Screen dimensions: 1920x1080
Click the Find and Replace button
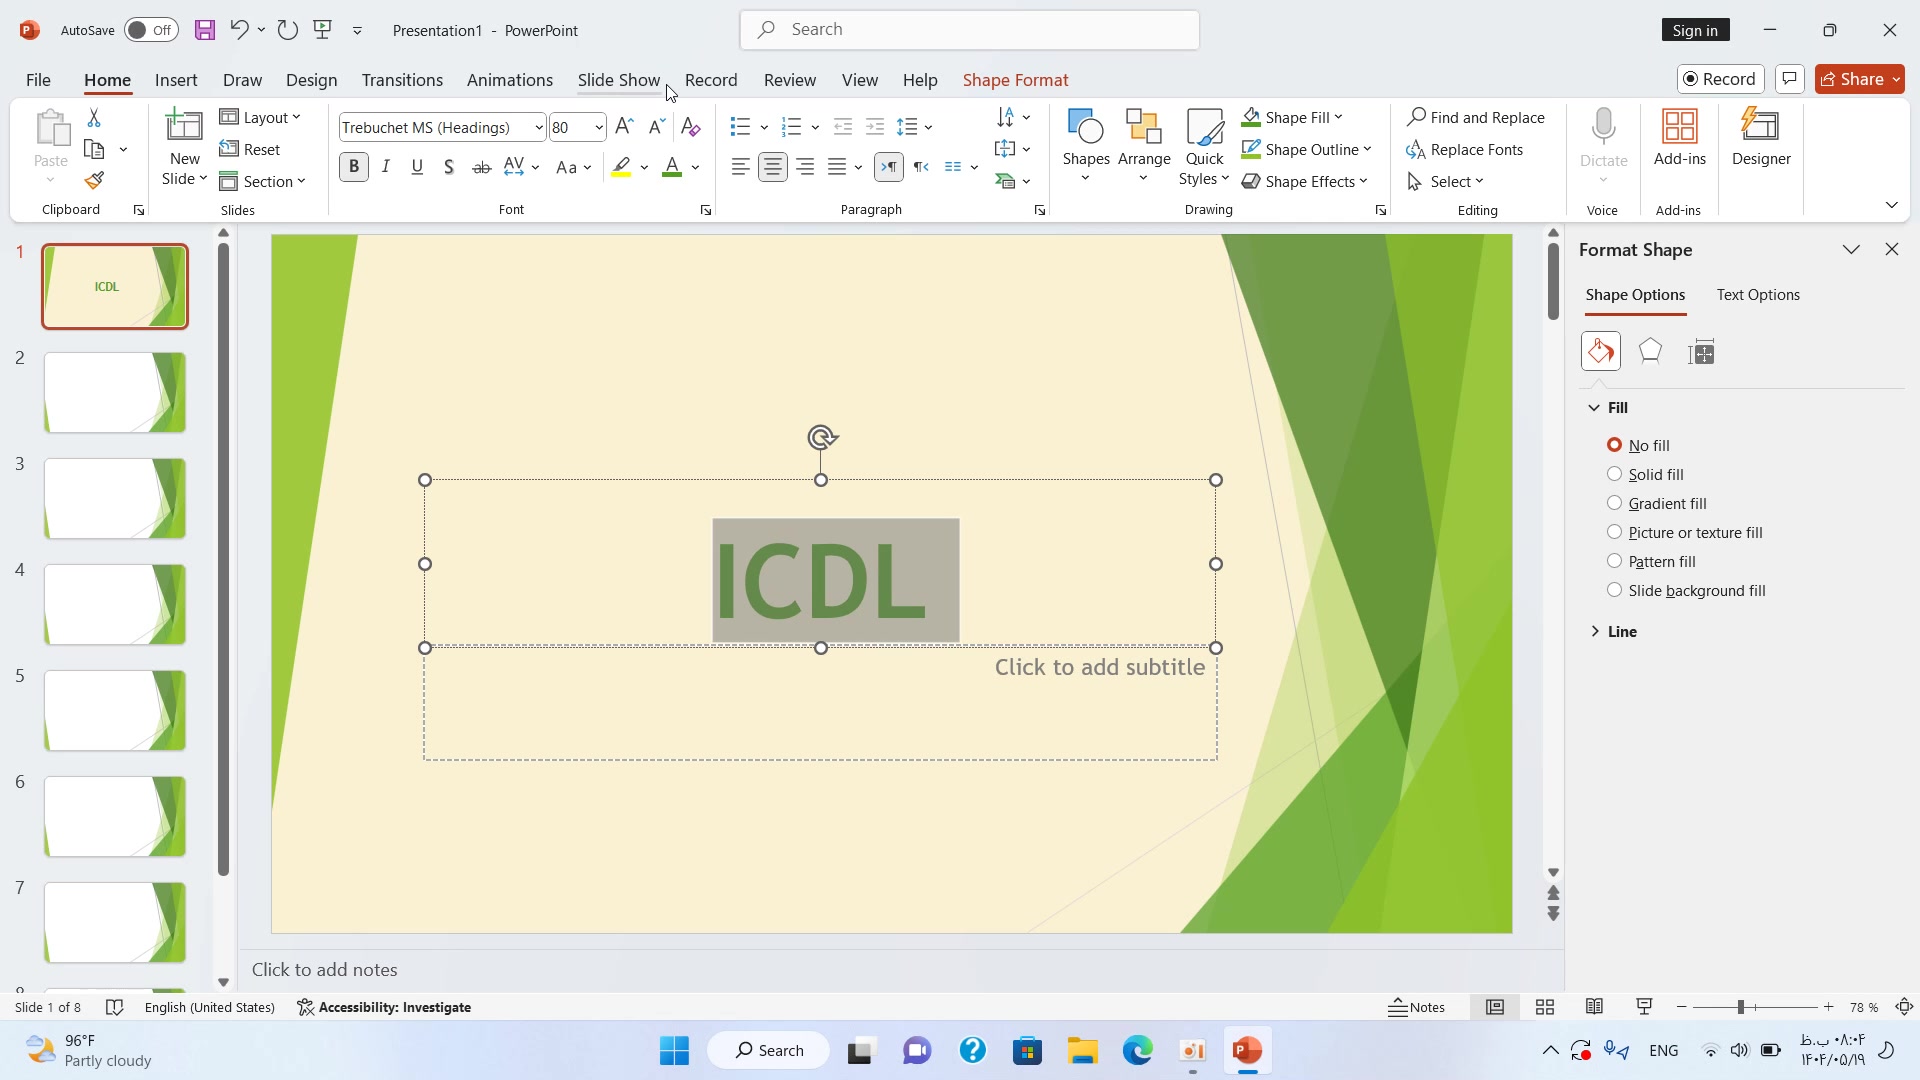[1475, 117]
